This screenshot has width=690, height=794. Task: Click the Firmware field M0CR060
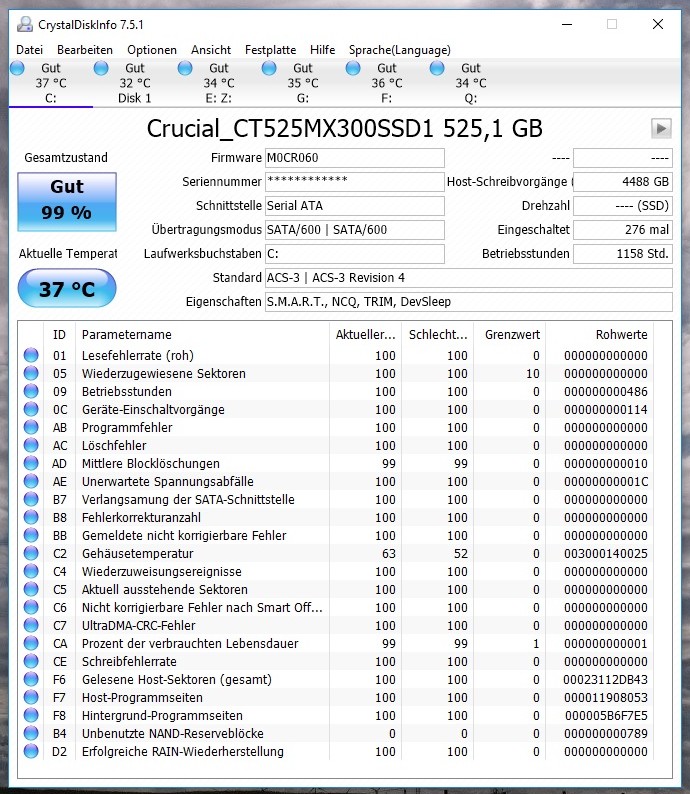coord(355,158)
